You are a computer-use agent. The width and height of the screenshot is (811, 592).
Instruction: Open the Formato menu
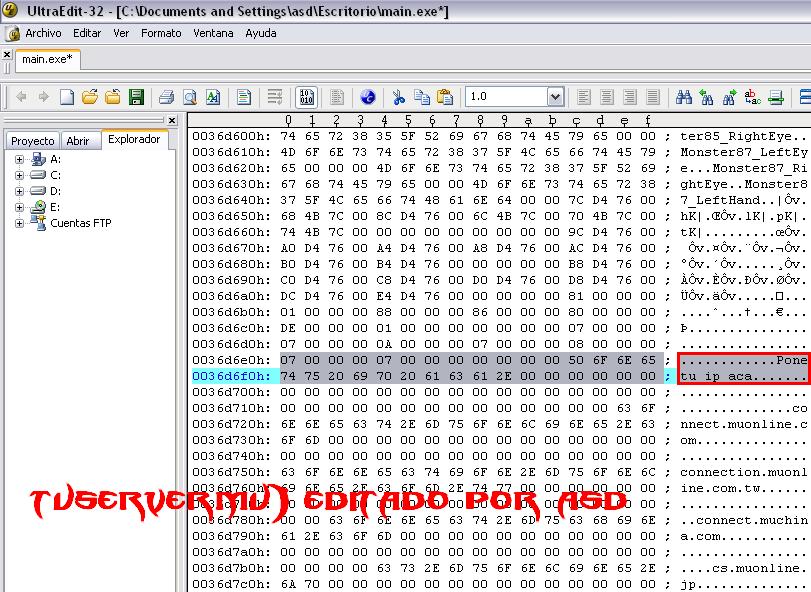coord(161,33)
